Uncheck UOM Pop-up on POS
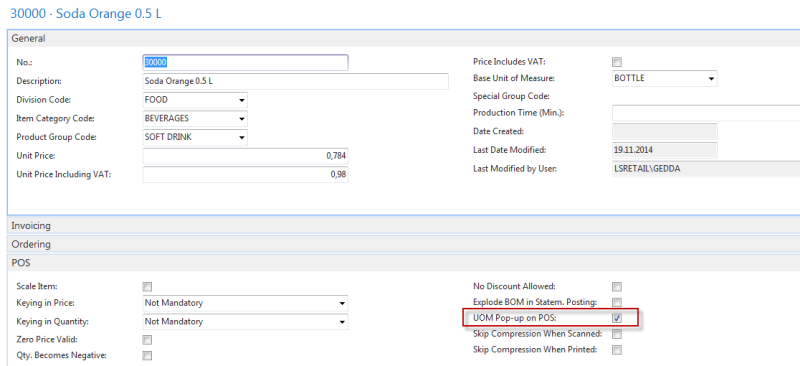The height and width of the screenshot is (366, 800). [617, 319]
